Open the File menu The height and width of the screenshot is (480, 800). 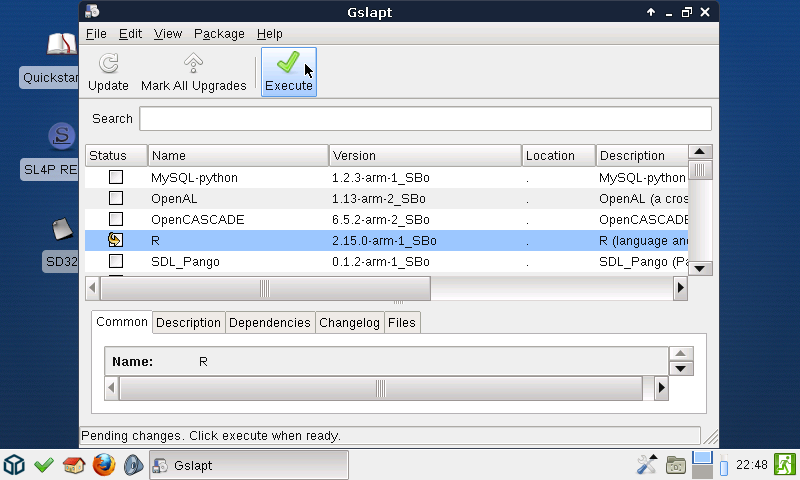[96, 34]
